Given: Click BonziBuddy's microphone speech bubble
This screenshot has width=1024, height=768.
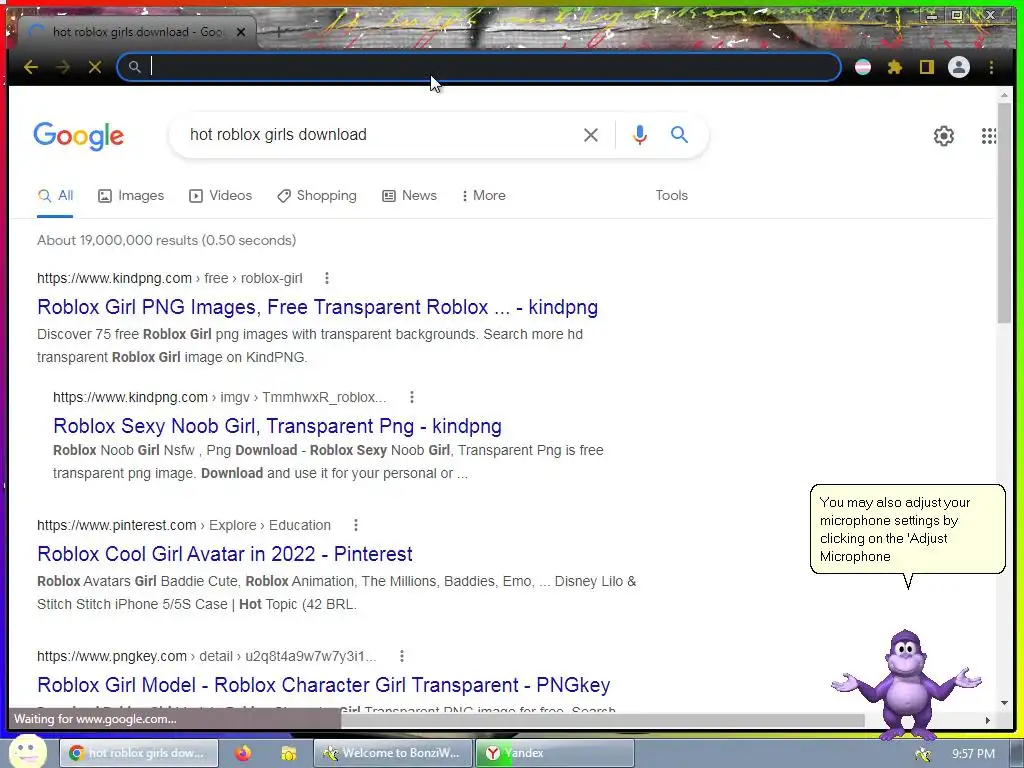Looking at the screenshot, I should pyautogui.click(x=907, y=530).
